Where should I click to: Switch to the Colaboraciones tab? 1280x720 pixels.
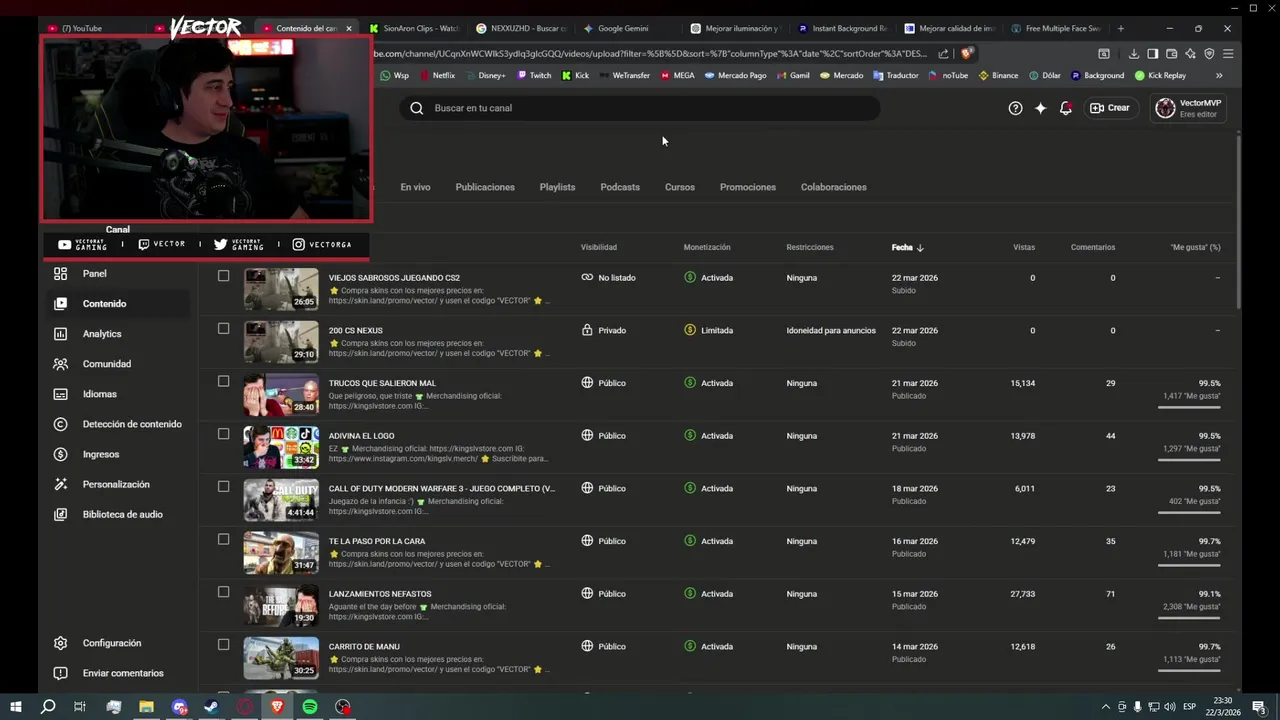(833, 187)
